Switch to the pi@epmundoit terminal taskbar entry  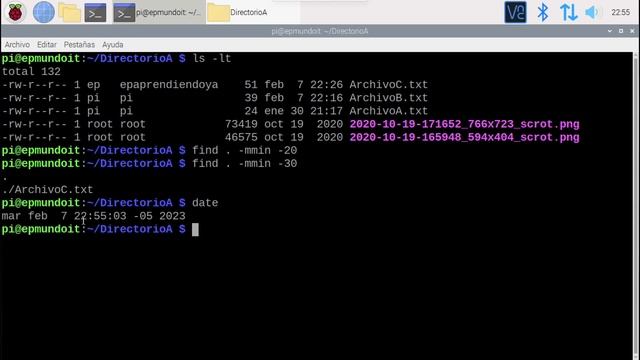pos(158,12)
